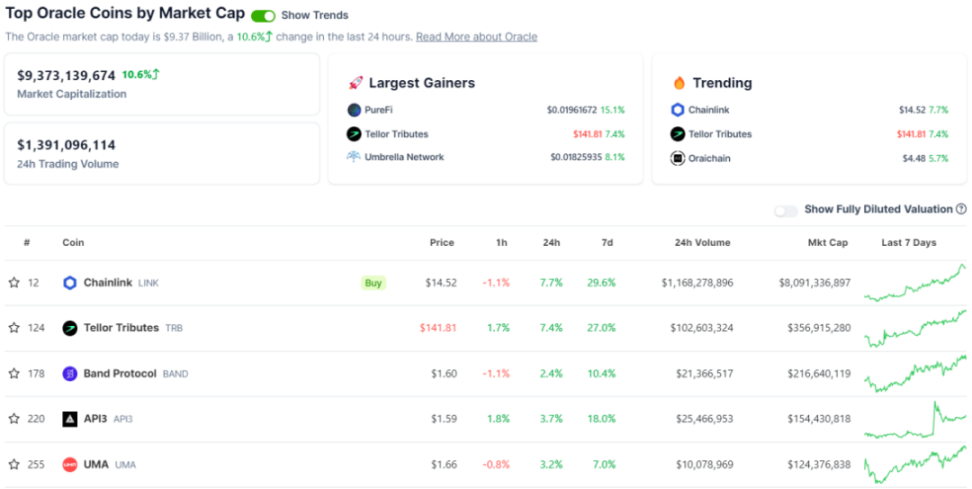972x489 pixels.
Task: Mark UMA as favorite with star
Action: point(14,464)
